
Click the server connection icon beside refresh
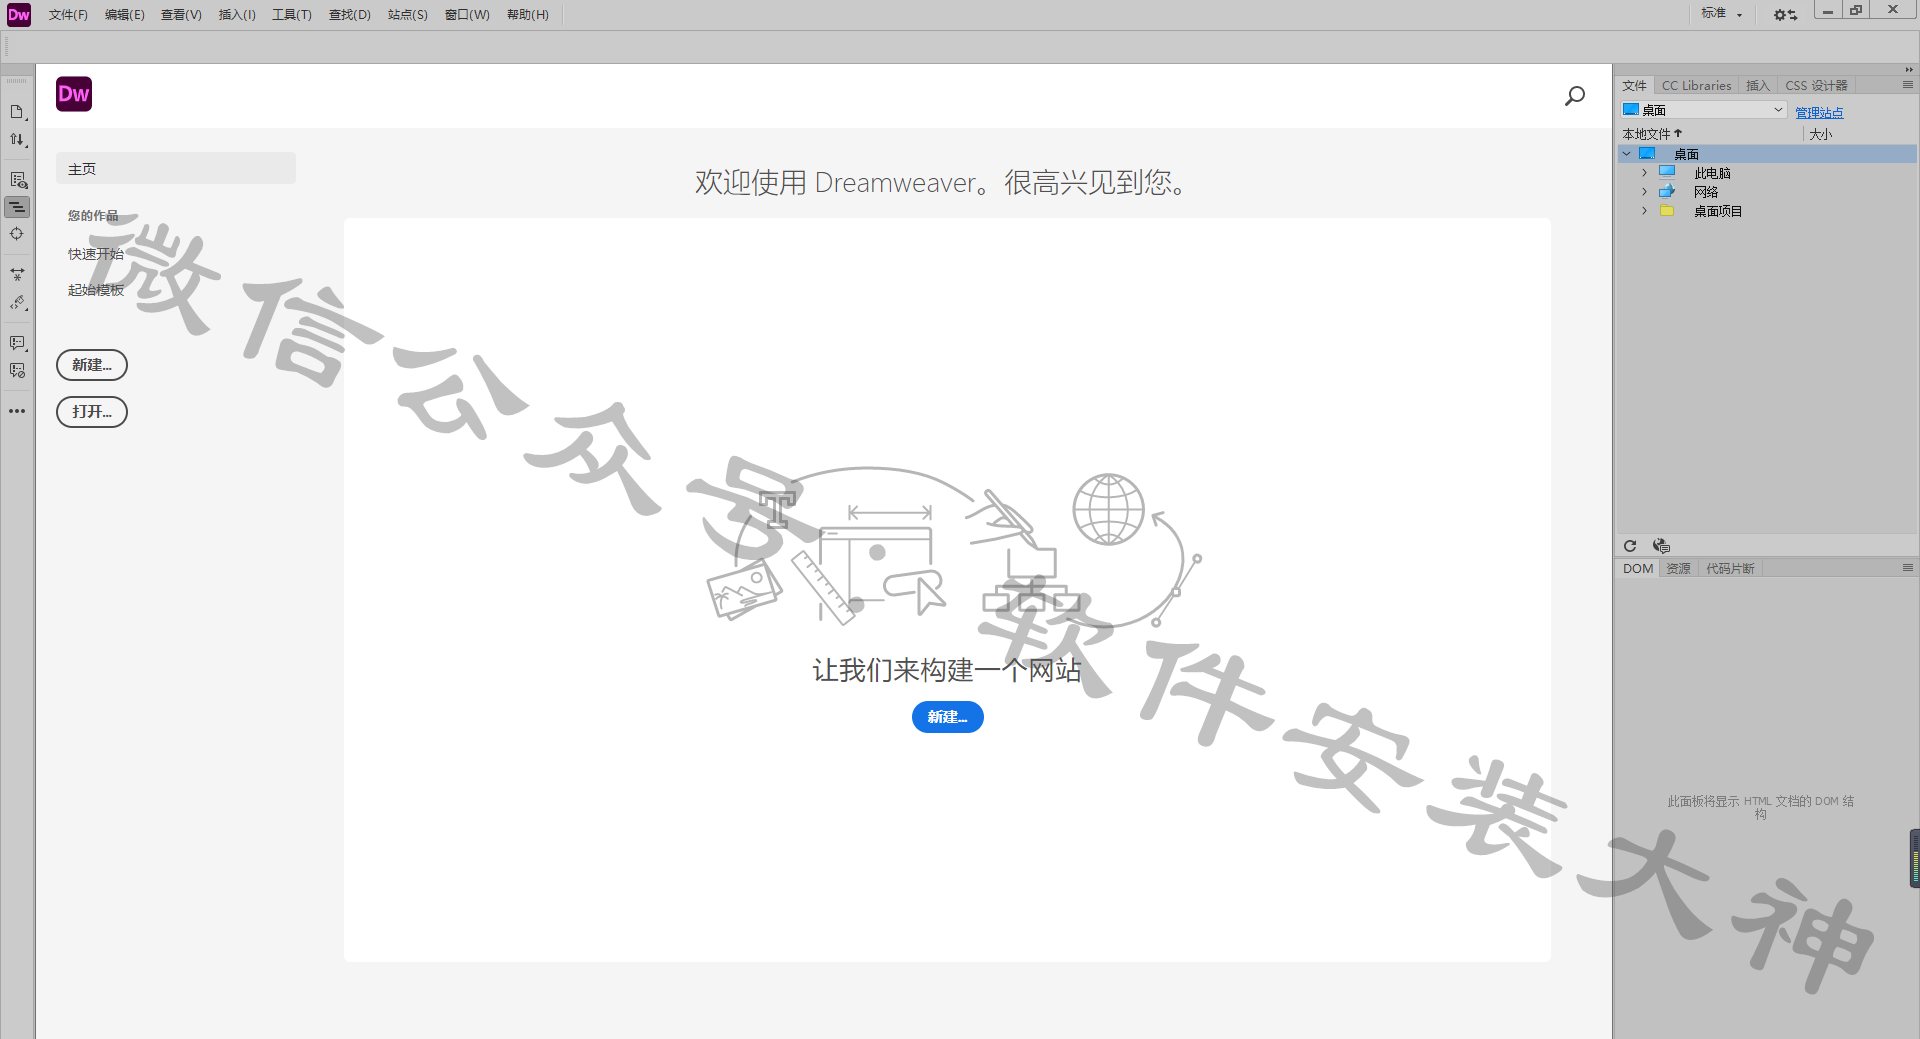pos(1661,546)
